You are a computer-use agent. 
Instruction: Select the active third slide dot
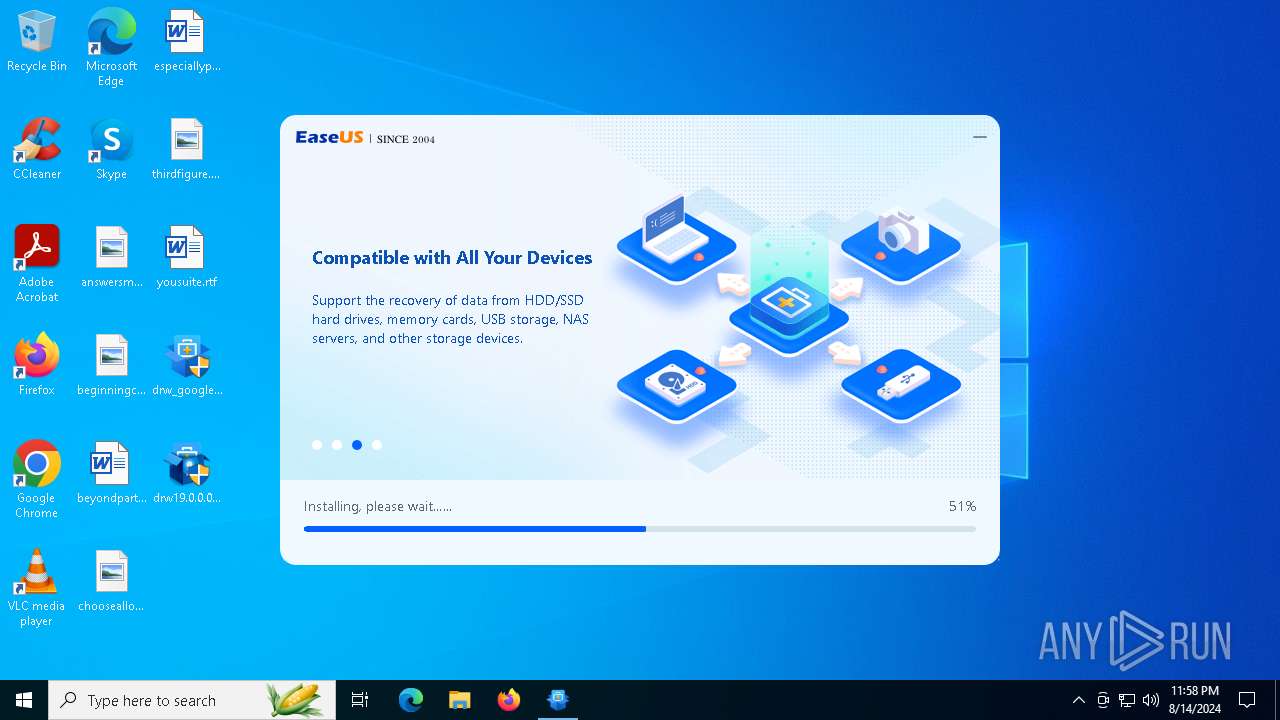[357, 445]
